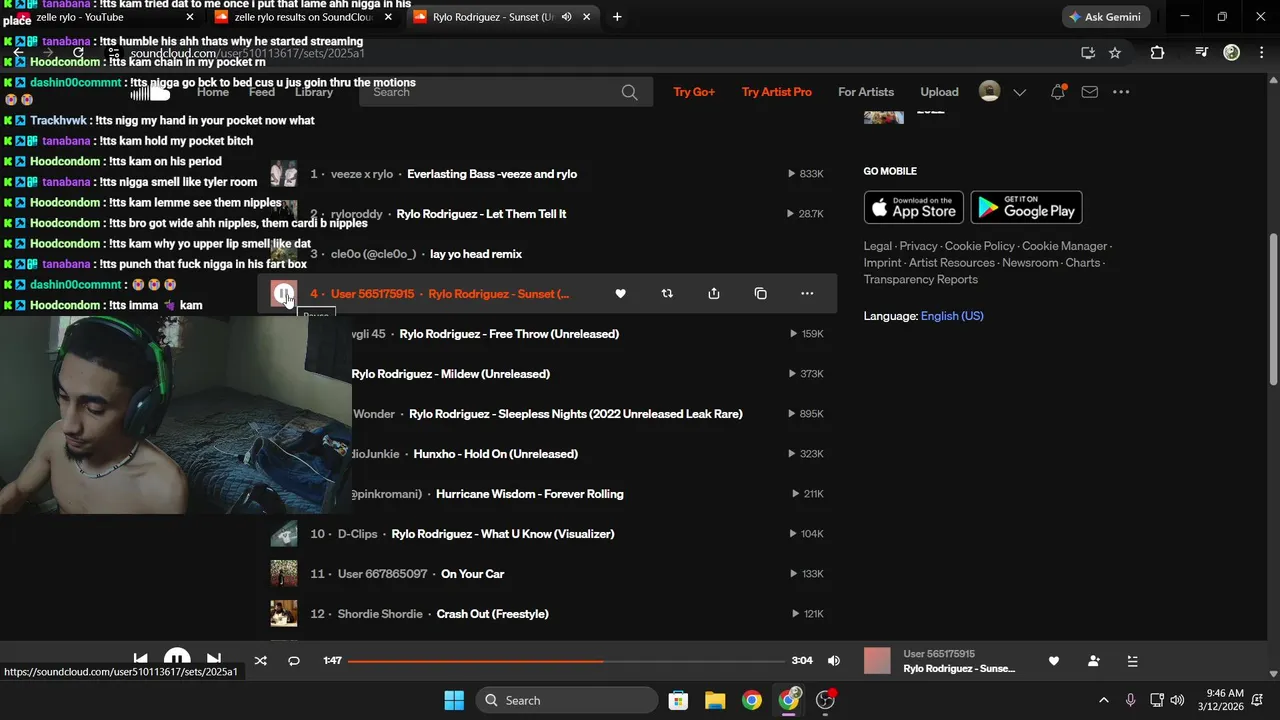Open Chrome media controls icon
1280x720 pixels.
(1202, 53)
